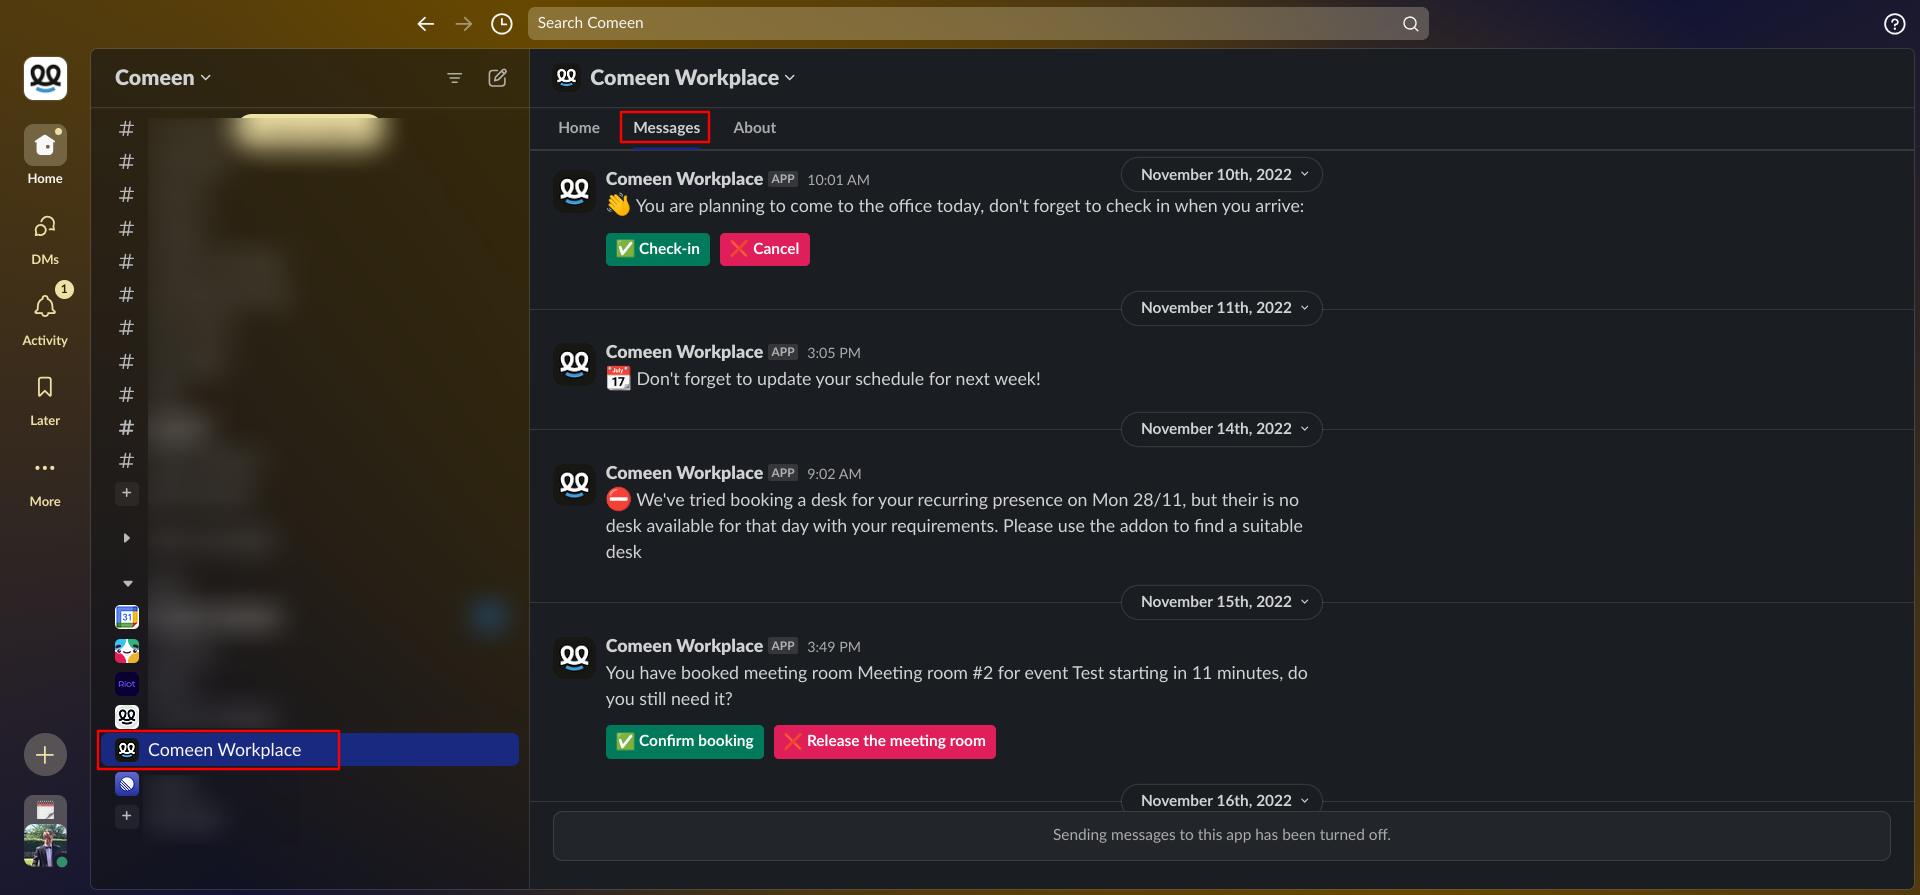
Task: Go forward with the right arrow
Action: coord(464,24)
